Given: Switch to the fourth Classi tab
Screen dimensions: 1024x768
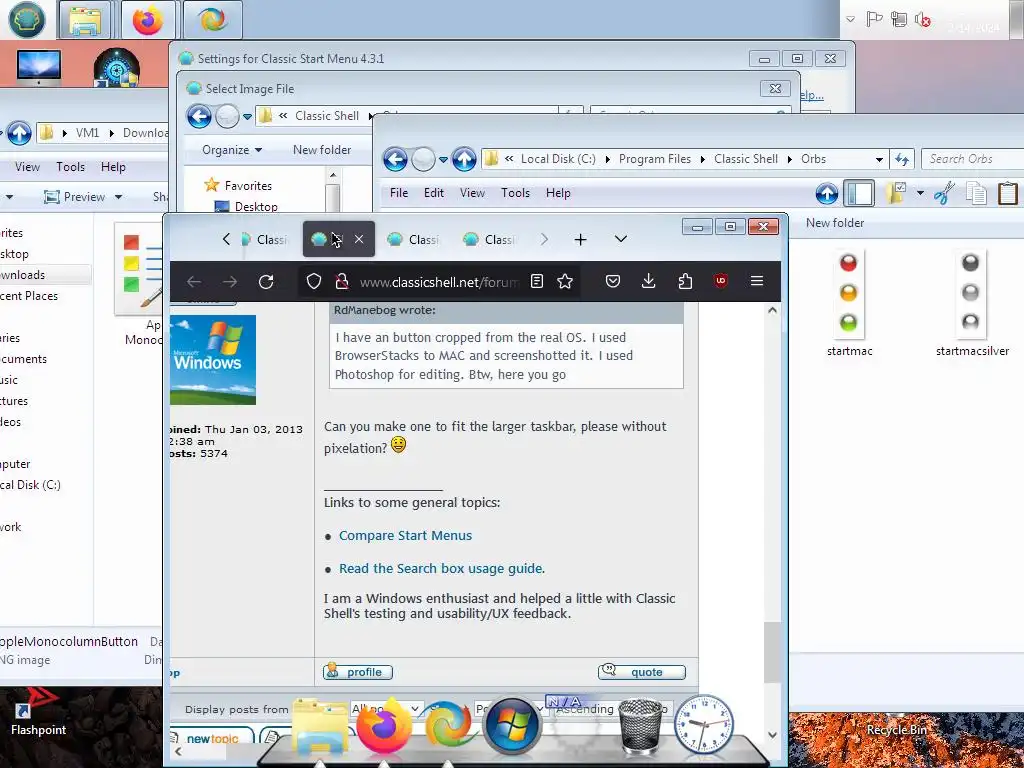Looking at the screenshot, I should tap(491, 240).
